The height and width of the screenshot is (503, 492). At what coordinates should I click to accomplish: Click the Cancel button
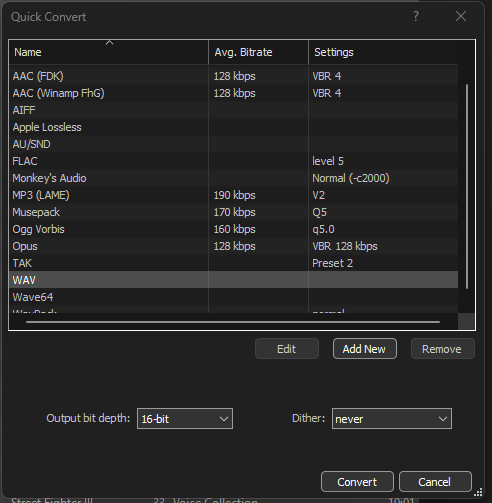pyautogui.click(x=435, y=482)
